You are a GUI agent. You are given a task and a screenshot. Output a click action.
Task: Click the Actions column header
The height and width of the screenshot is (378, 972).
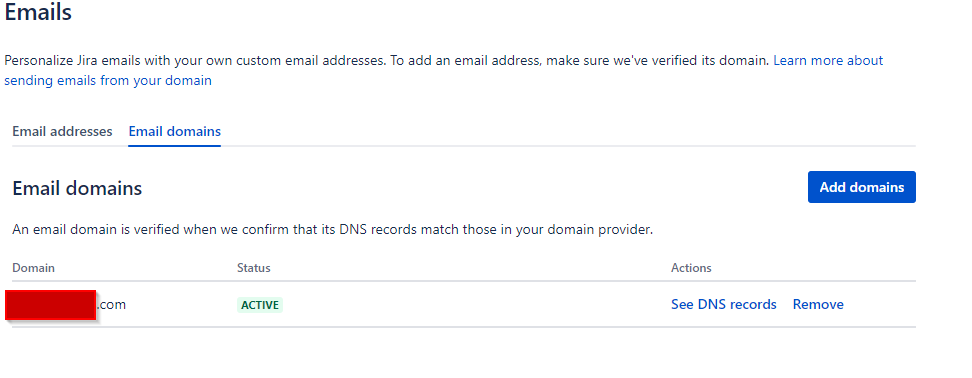tap(691, 268)
